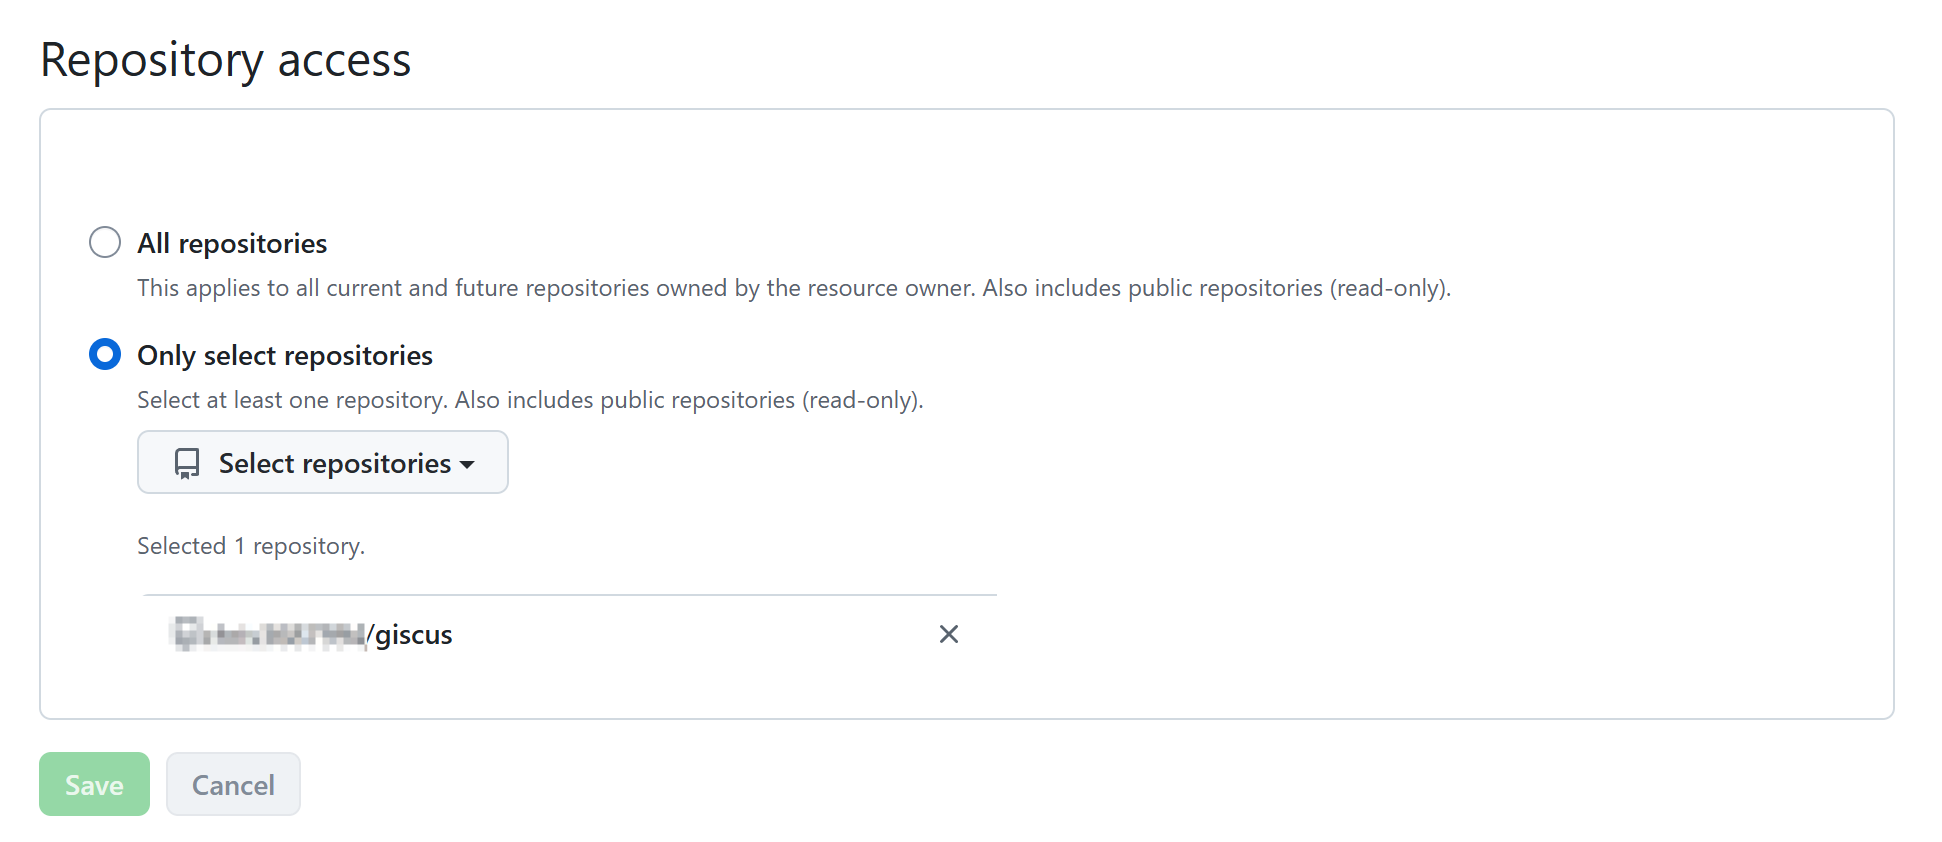Screen dimensions: 1942x842
Task: Save the repository access settings
Action: pyautogui.click(x=94, y=784)
